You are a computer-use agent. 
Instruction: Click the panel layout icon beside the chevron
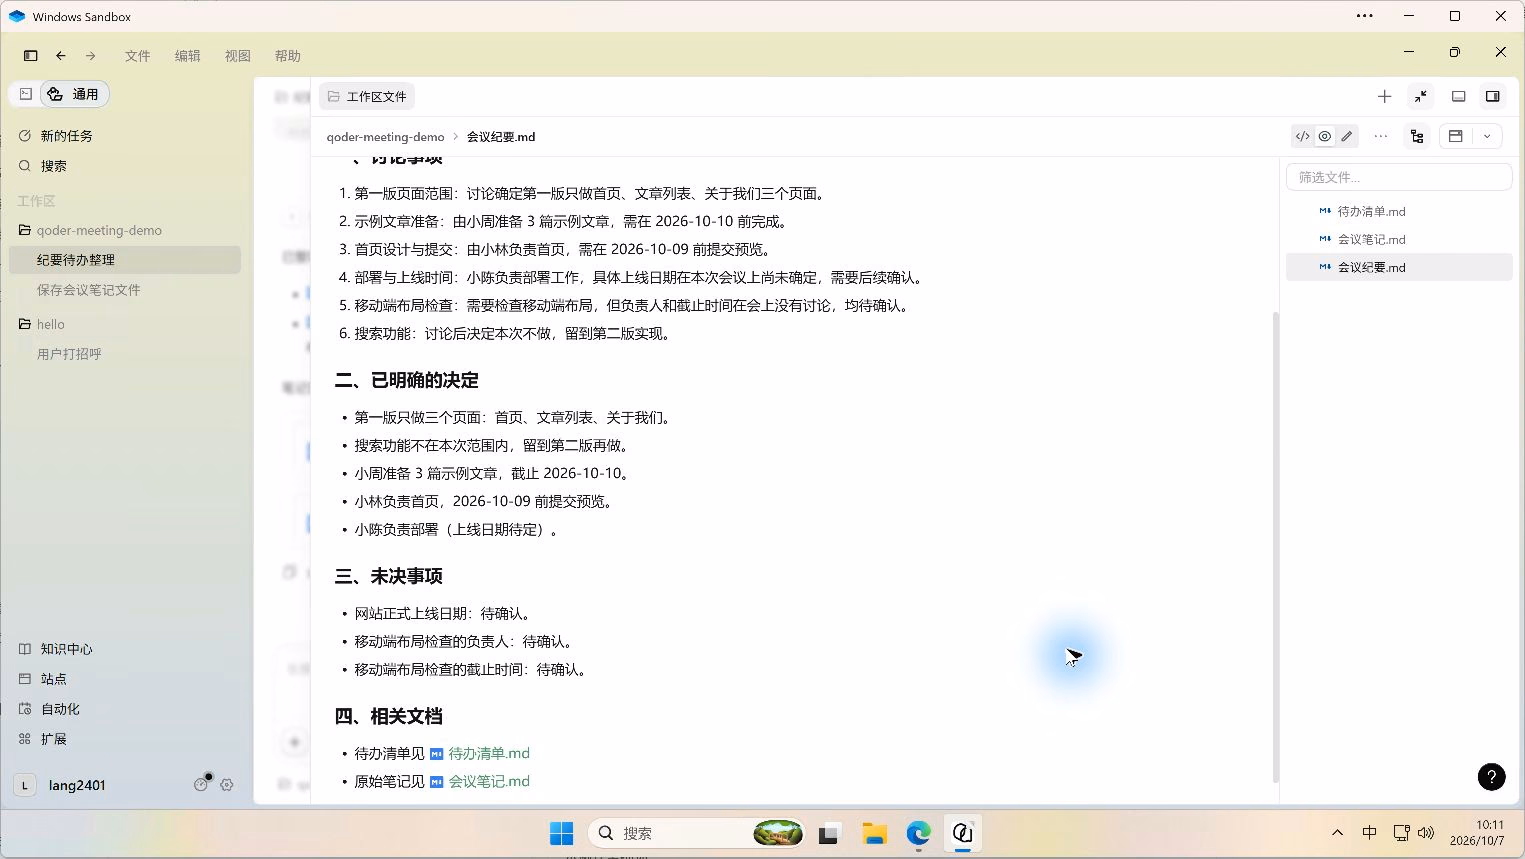pos(1456,137)
